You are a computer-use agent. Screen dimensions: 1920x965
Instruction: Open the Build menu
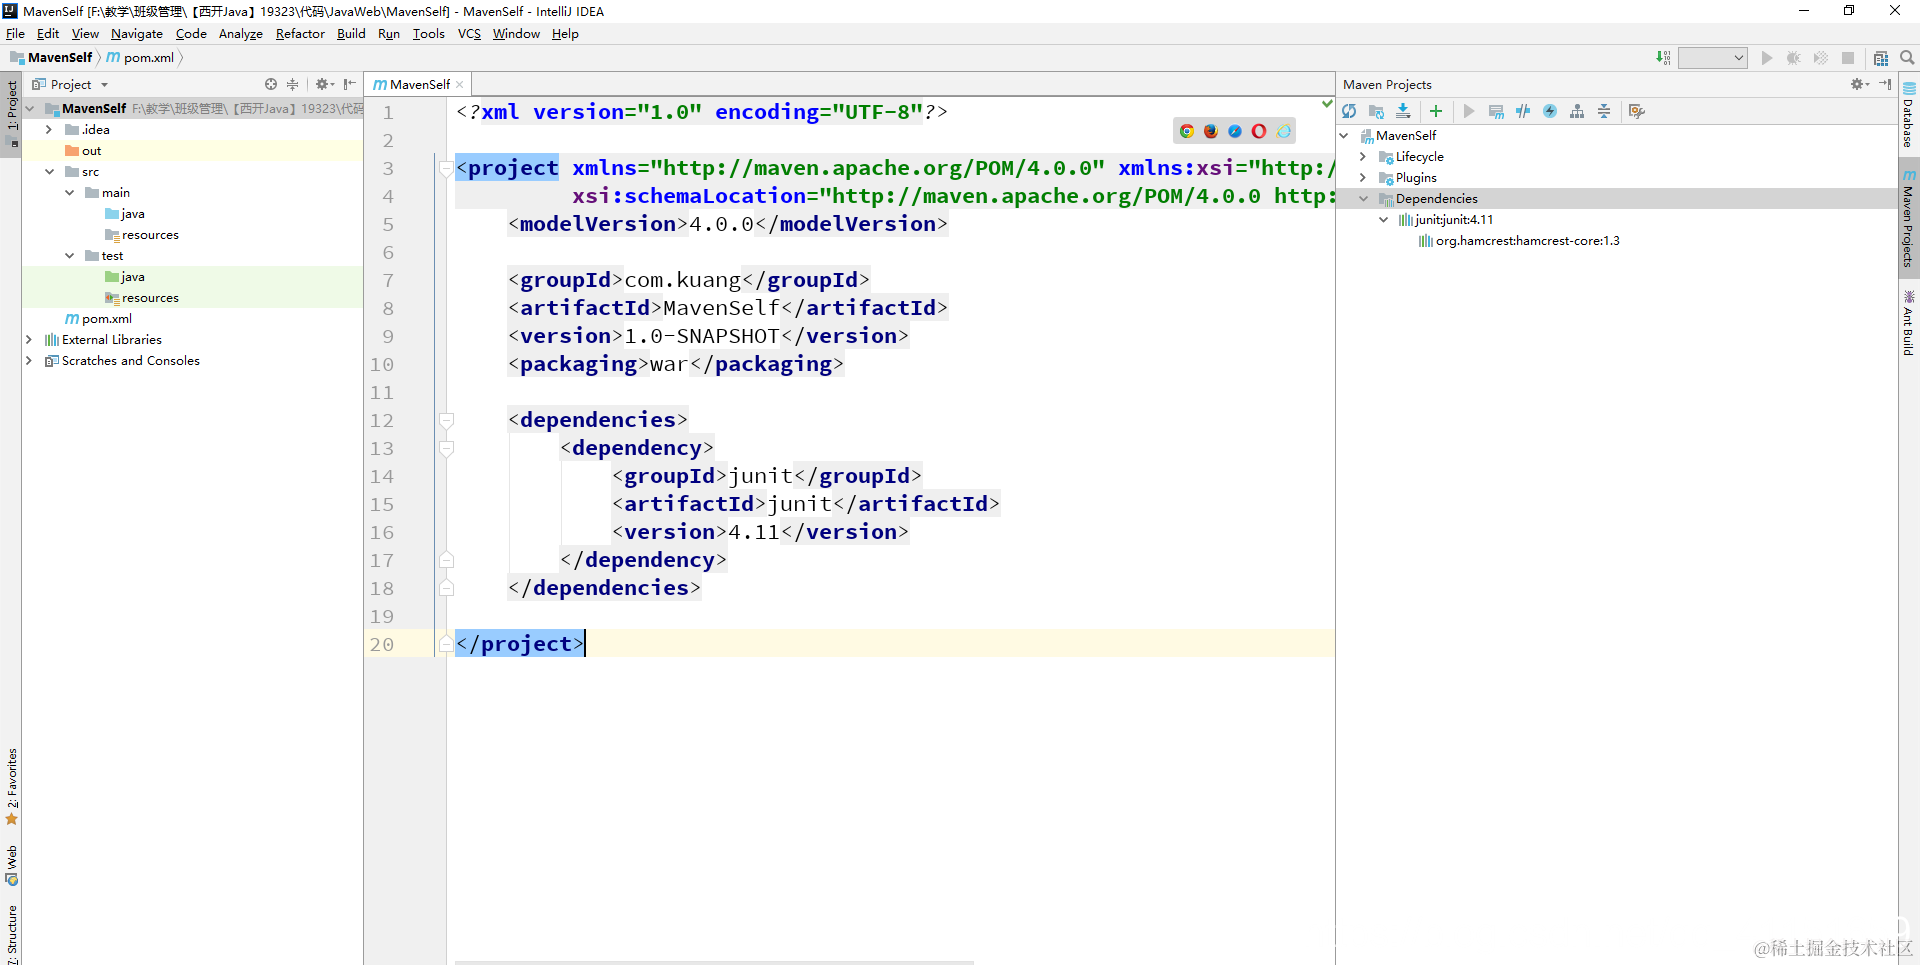[351, 34]
